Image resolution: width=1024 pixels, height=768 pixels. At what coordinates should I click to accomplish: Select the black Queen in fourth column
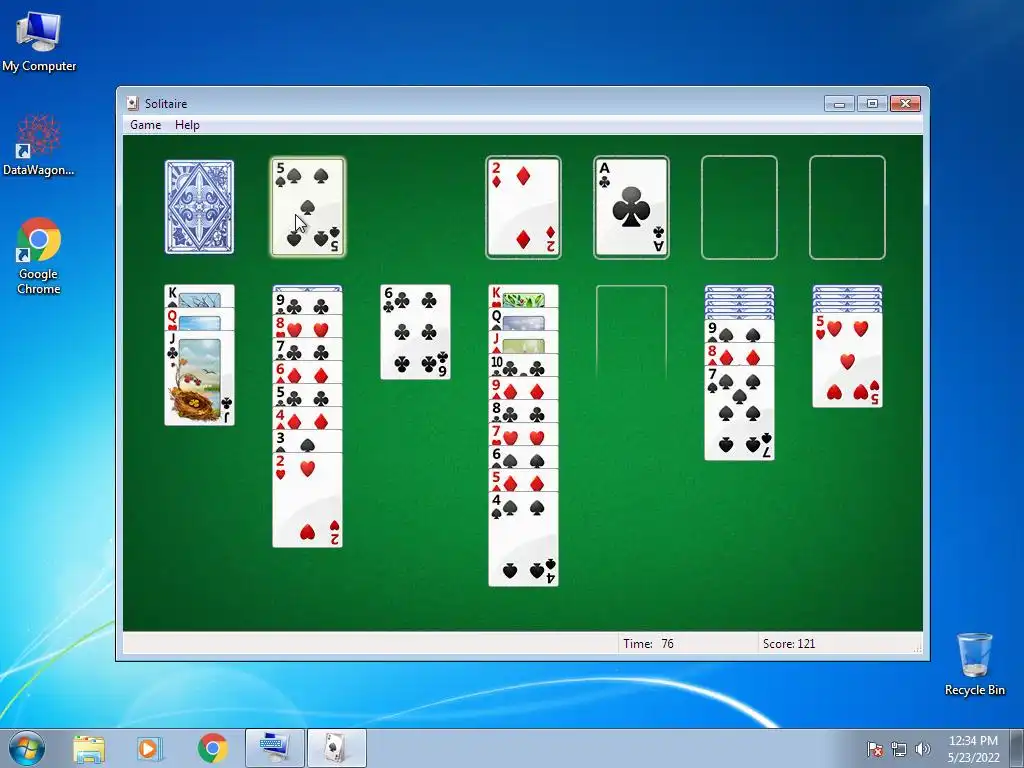click(523, 319)
